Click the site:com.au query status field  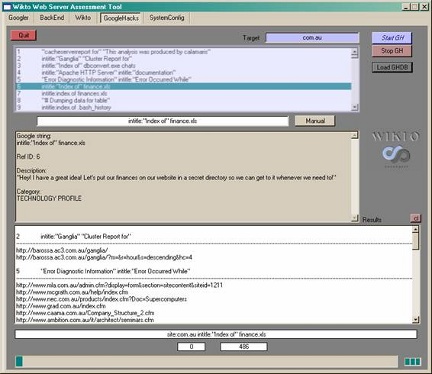click(216, 334)
